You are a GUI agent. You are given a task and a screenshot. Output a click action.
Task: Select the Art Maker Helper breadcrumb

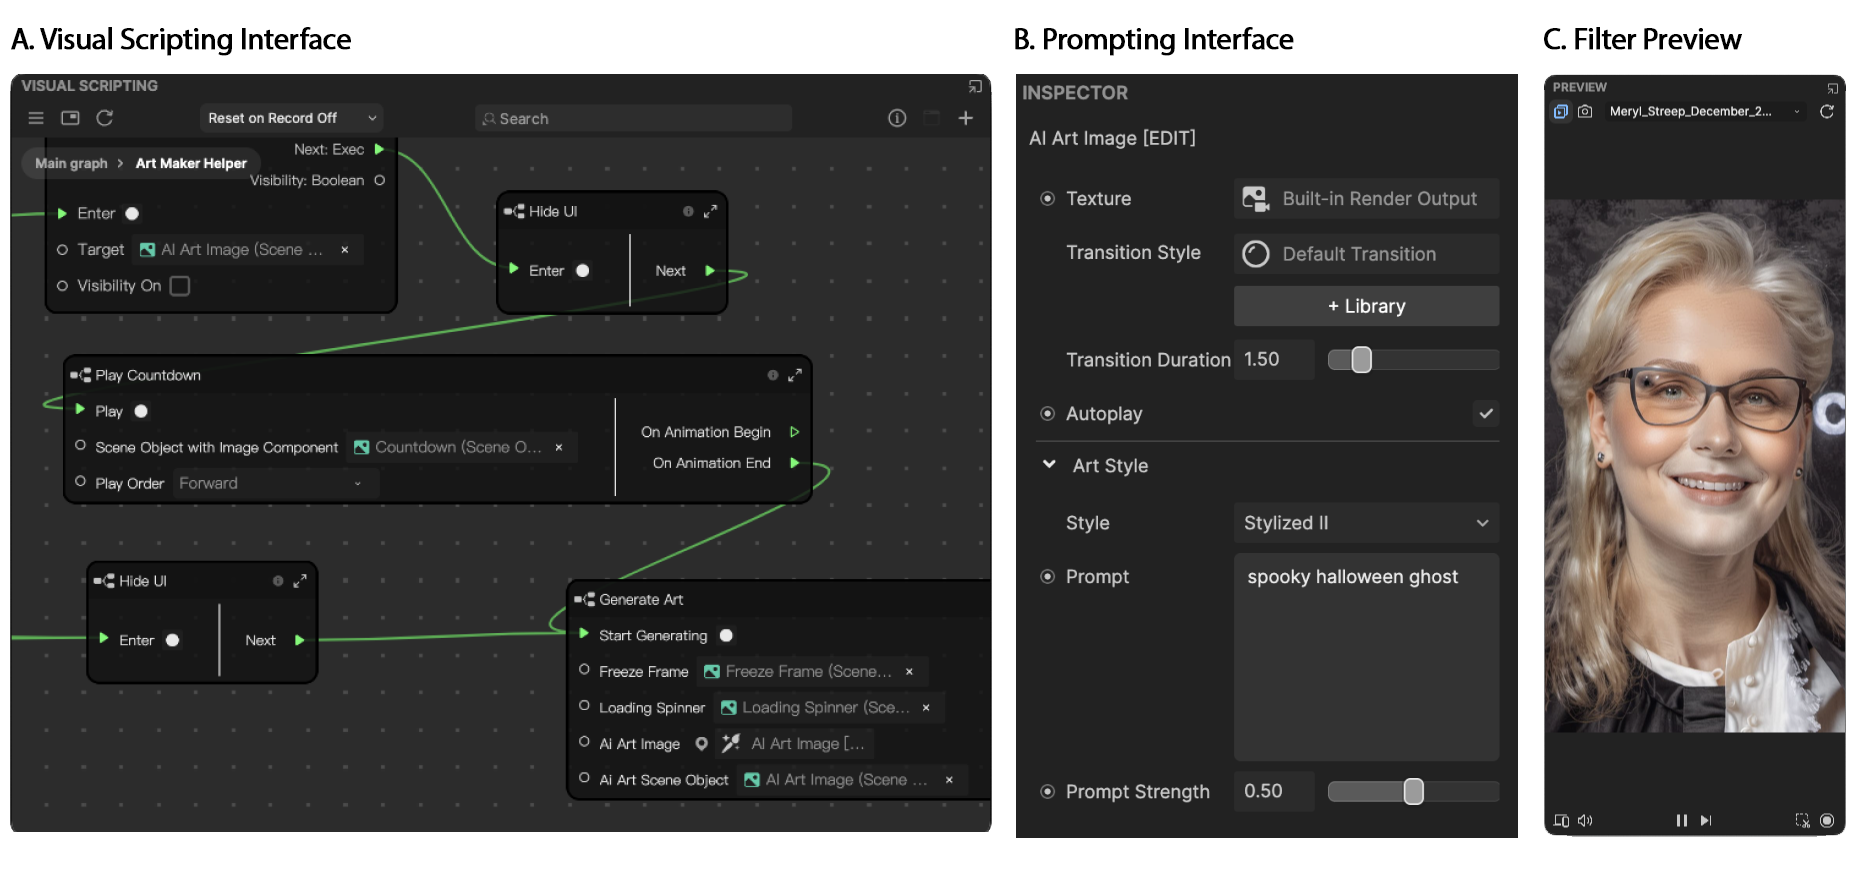tap(191, 163)
